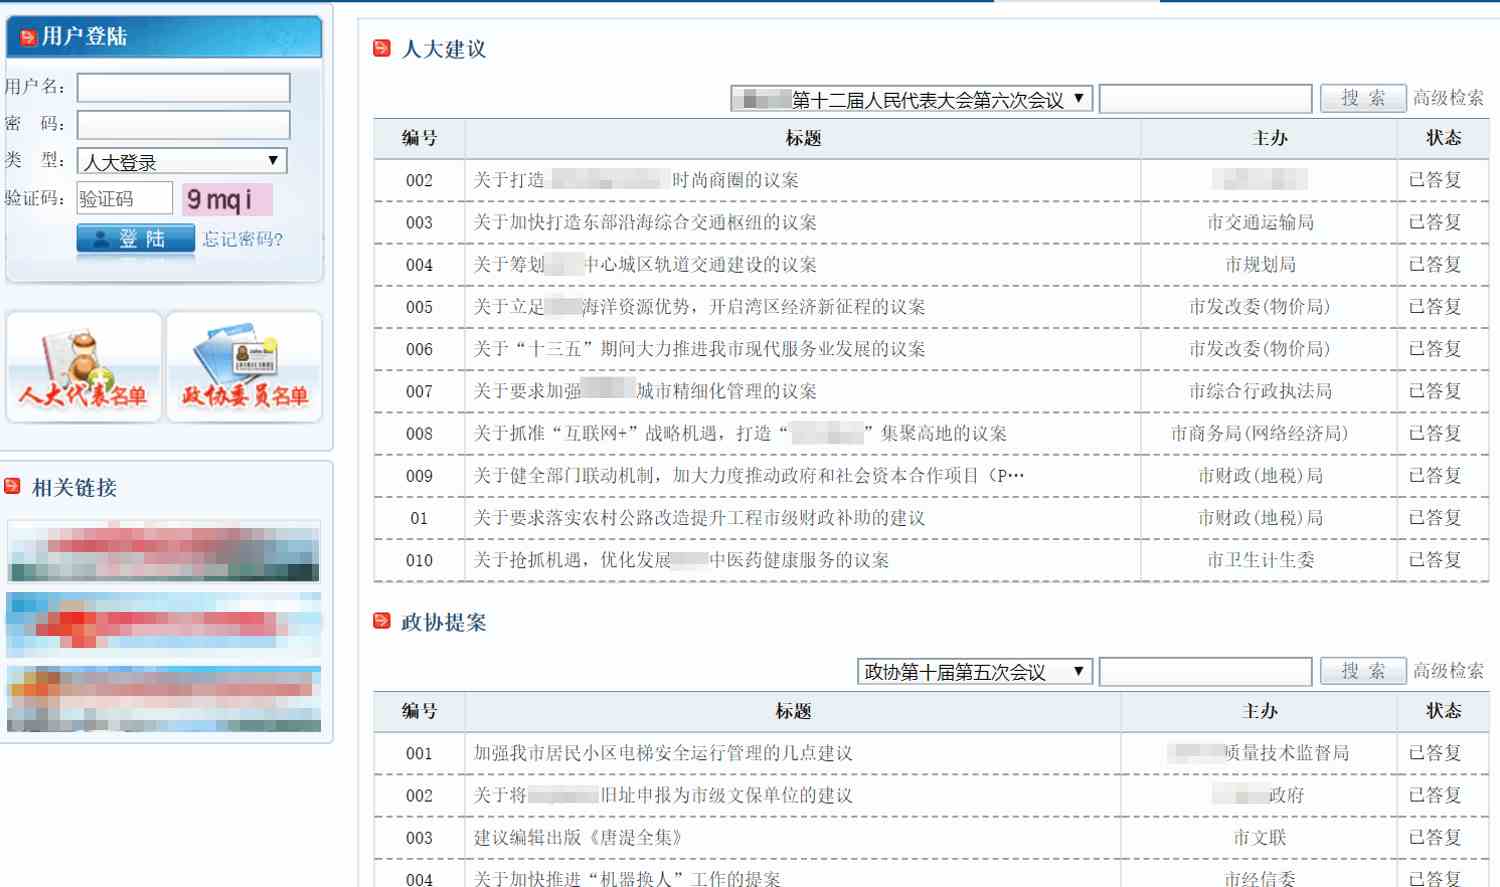
Task: Open 高级检索 in 政协提案 section
Action: pos(1448,671)
